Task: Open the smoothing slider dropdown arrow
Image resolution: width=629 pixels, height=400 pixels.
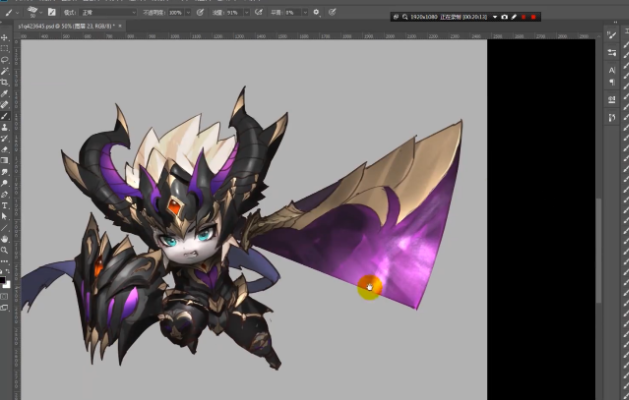Action: (305, 12)
